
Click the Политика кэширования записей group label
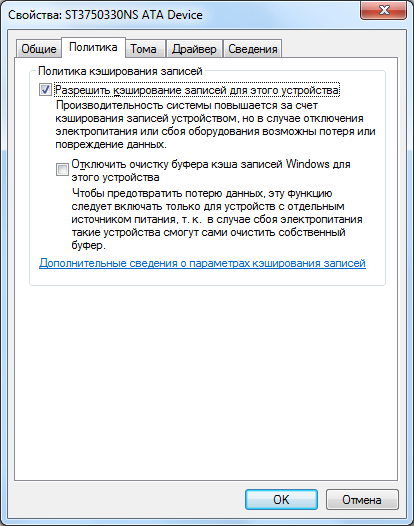(x=120, y=71)
